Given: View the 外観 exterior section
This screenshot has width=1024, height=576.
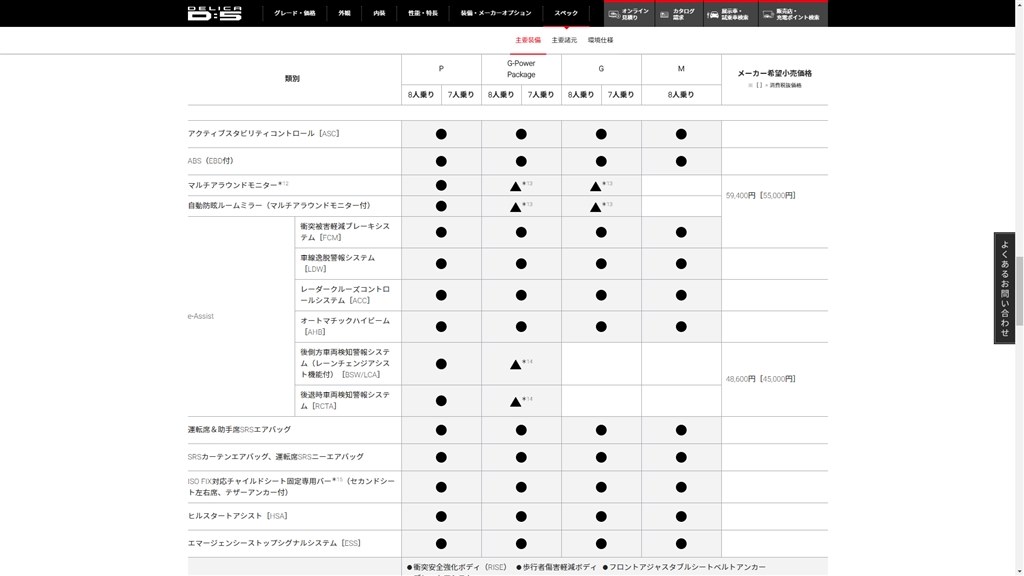Looking at the screenshot, I should [x=345, y=13].
